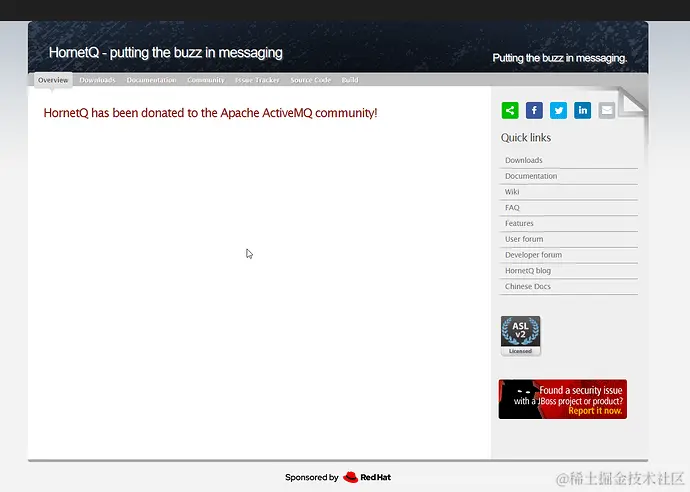Image resolution: width=690 pixels, height=492 pixels.
Task: Go to the Documentation tab
Action: (151, 80)
